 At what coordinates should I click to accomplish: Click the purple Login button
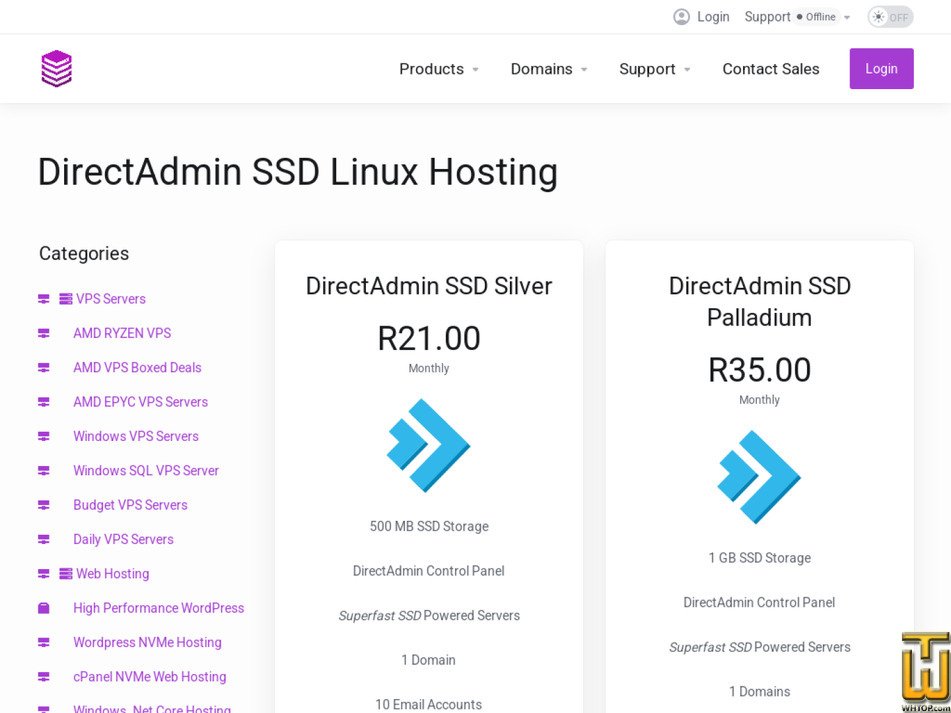(881, 69)
